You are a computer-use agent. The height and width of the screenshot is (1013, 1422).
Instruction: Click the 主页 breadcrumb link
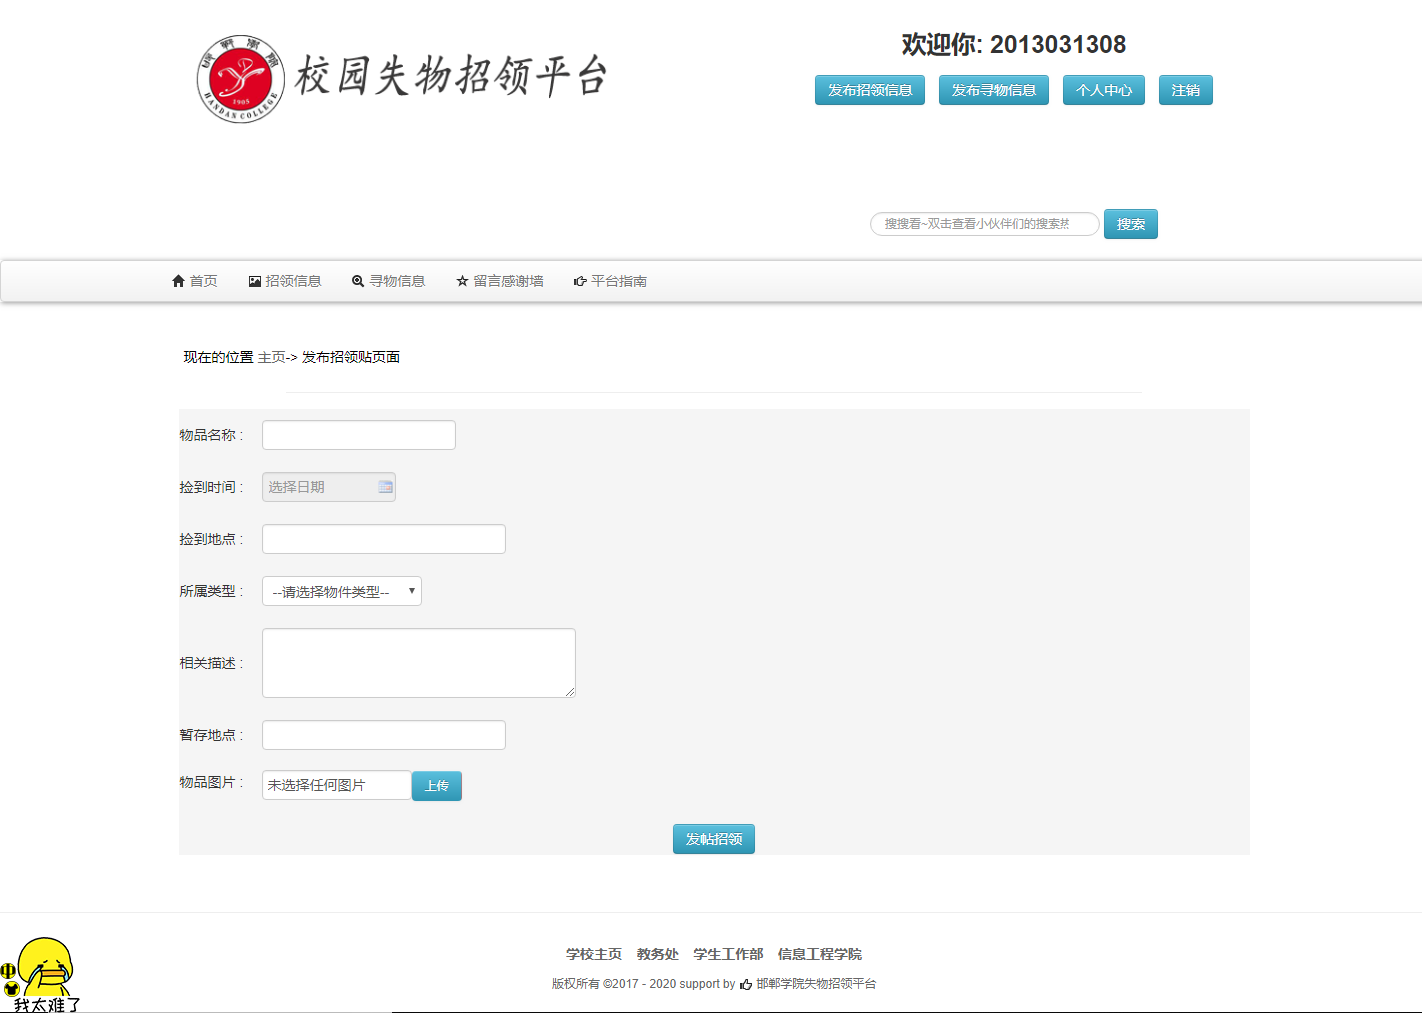272,357
